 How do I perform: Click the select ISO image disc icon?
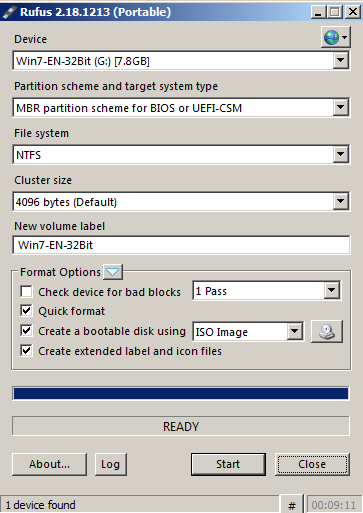click(x=327, y=332)
